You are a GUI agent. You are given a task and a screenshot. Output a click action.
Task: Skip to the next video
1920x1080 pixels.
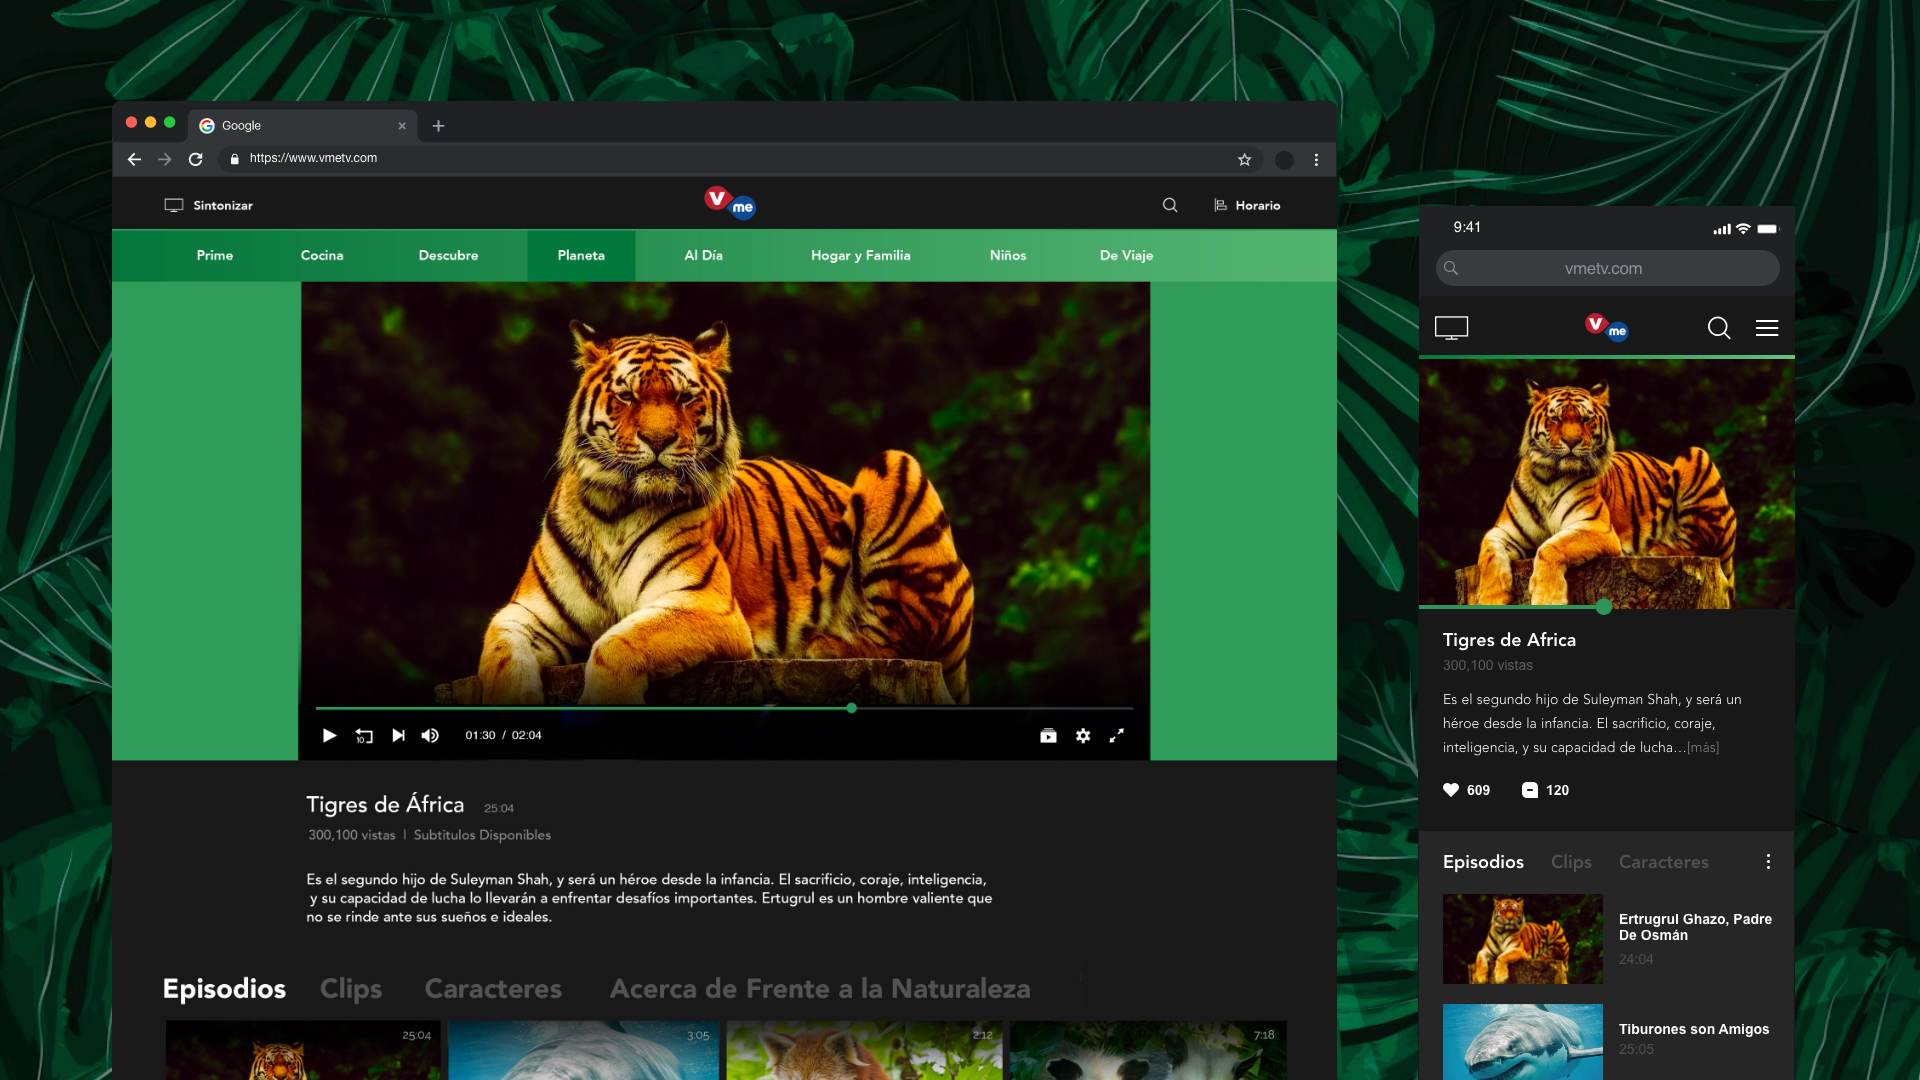pyautogui.click(x=398, y=736)
